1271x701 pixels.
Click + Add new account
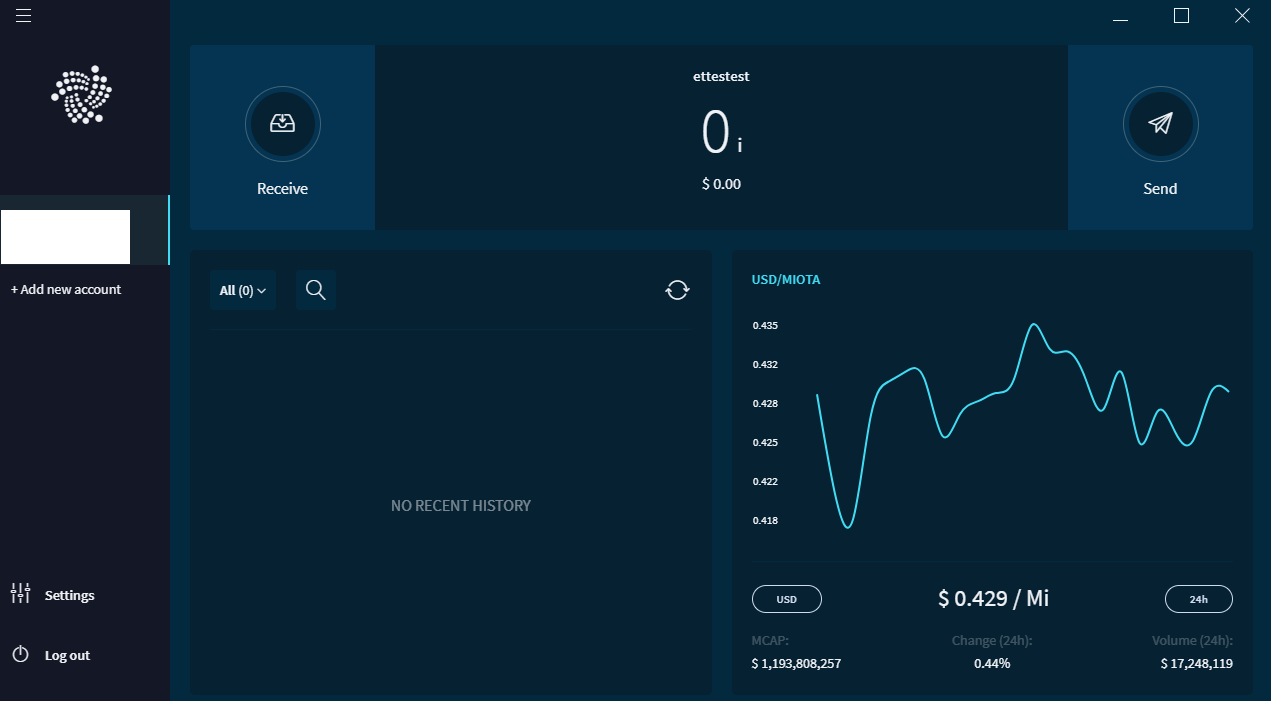(66, 289)
